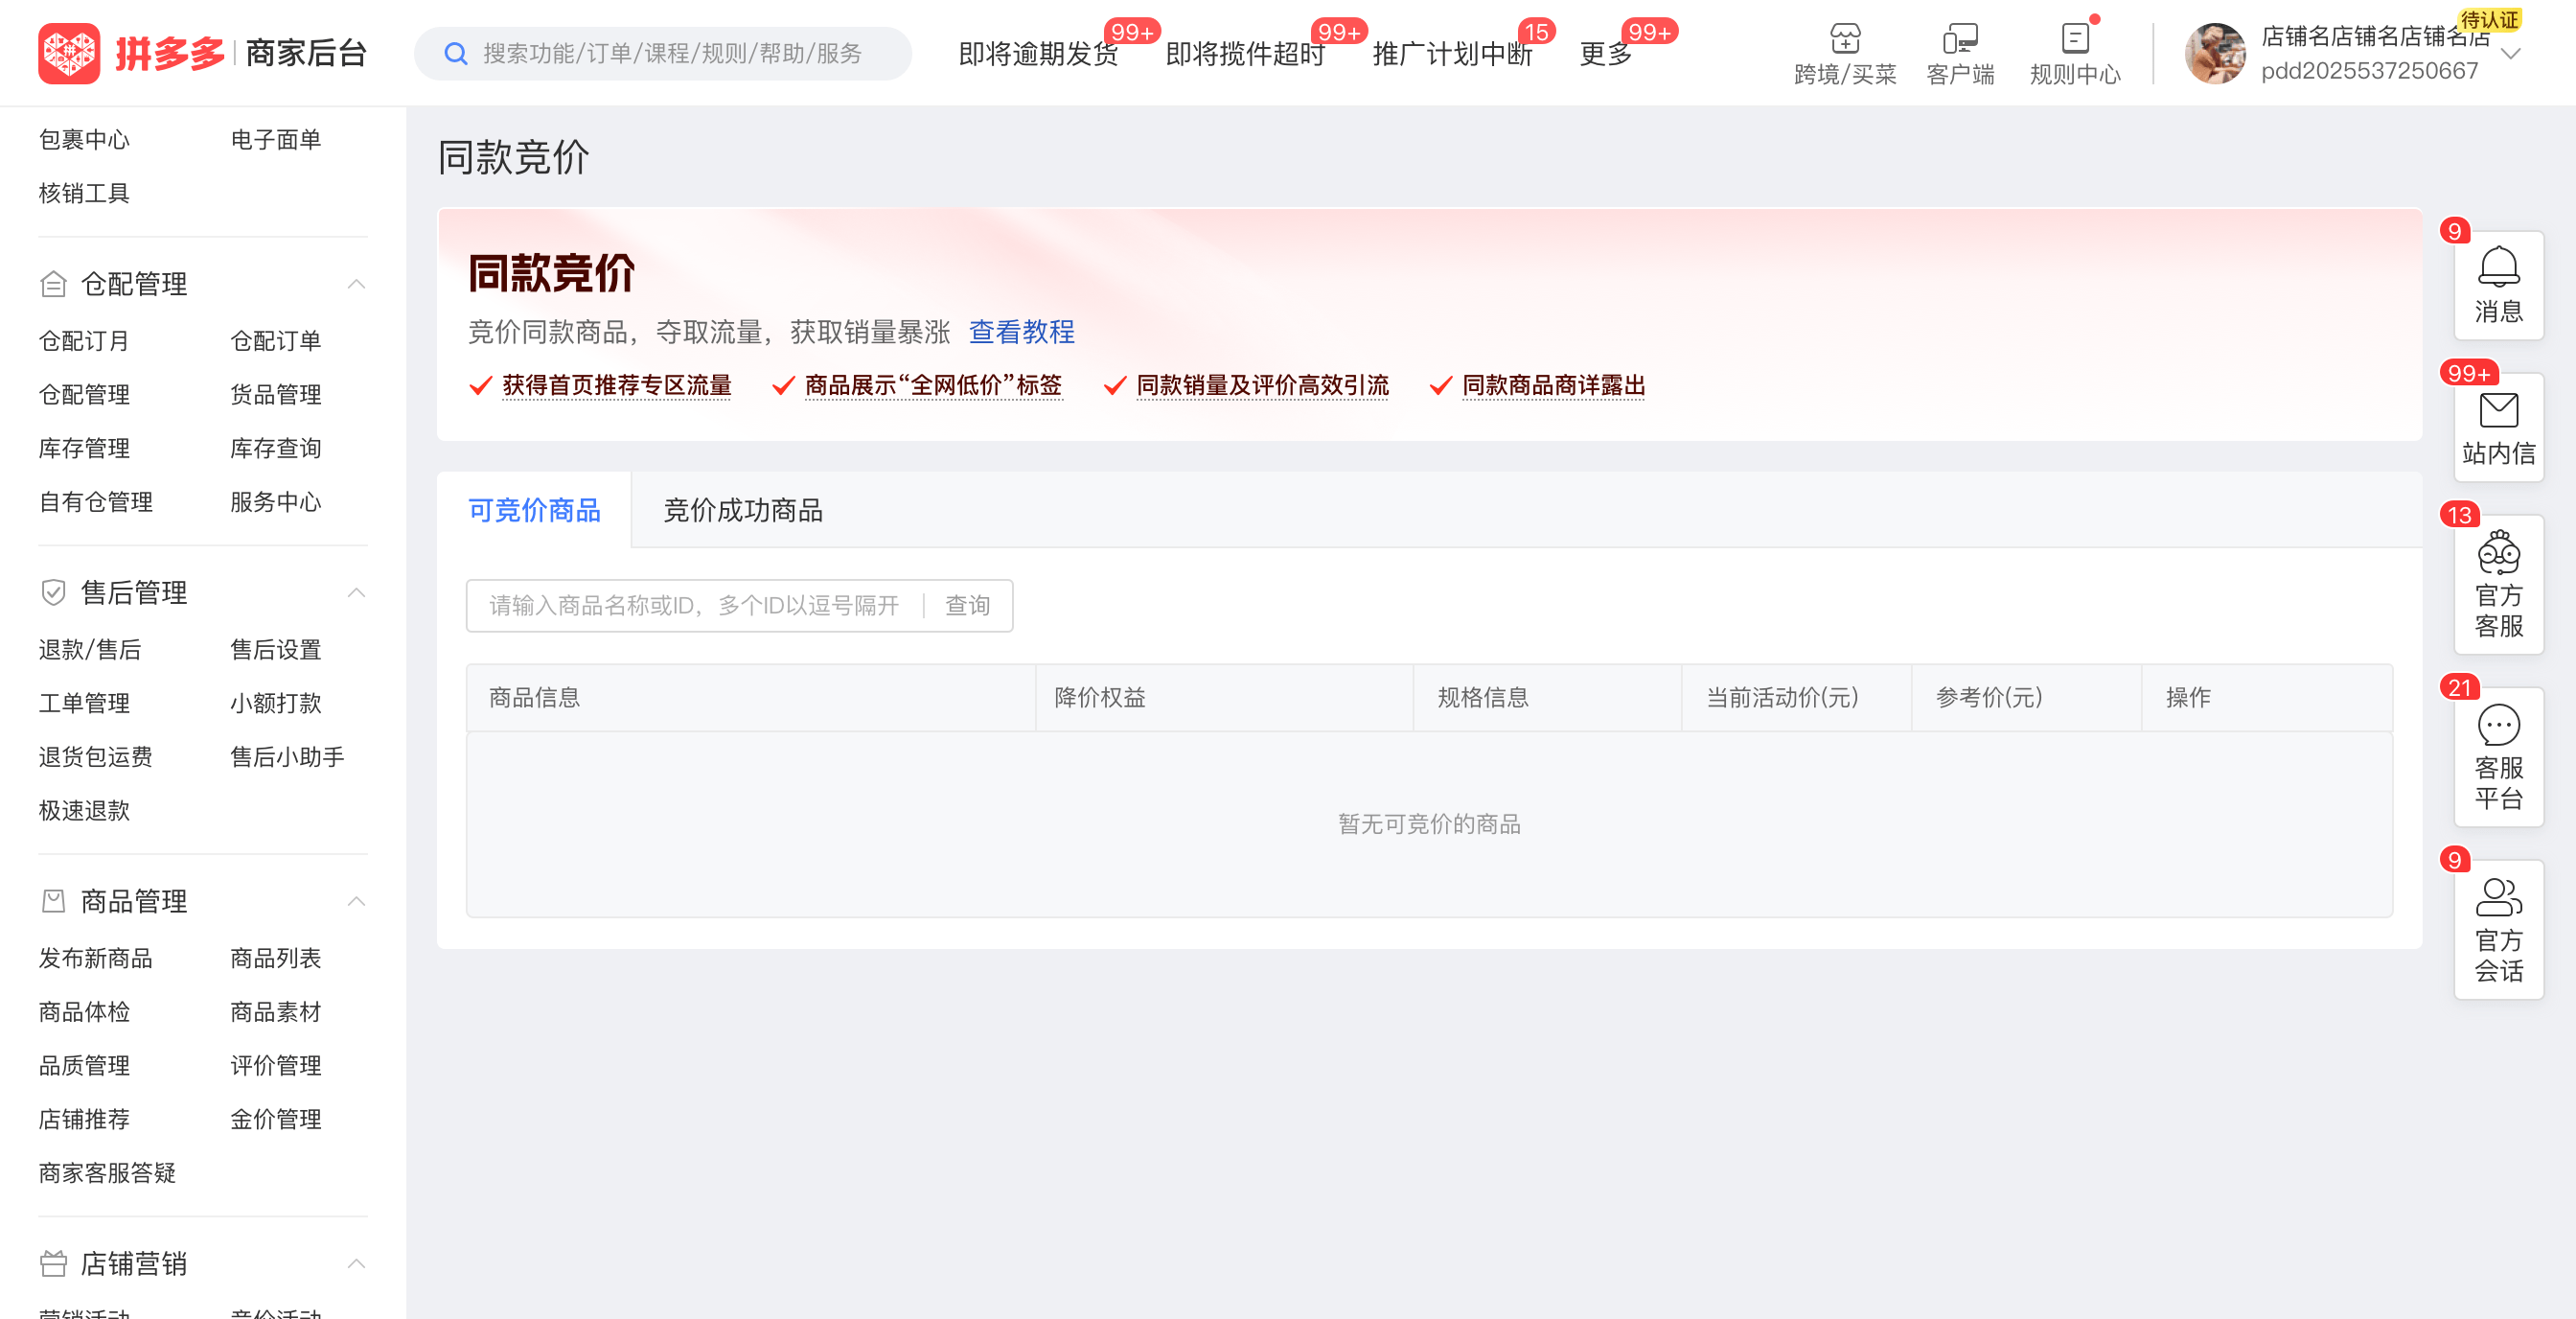Collapse the 仓配管理 sidebar section
This screenshot has width=2576, height=1319.
(356, 284)
